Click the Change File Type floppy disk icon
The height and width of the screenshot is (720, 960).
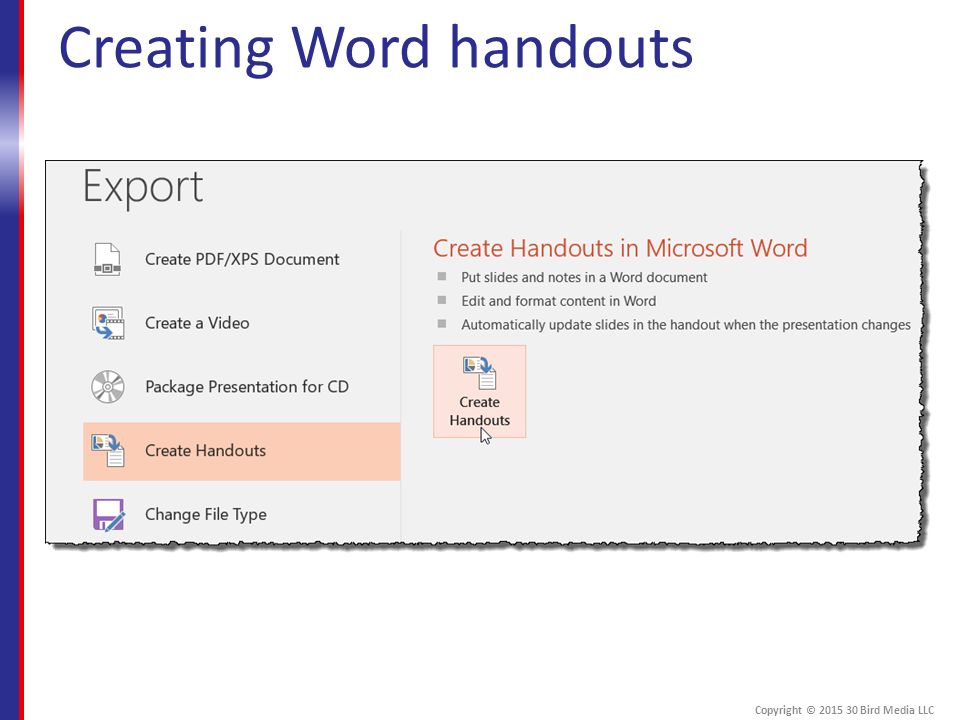[108, 514]
